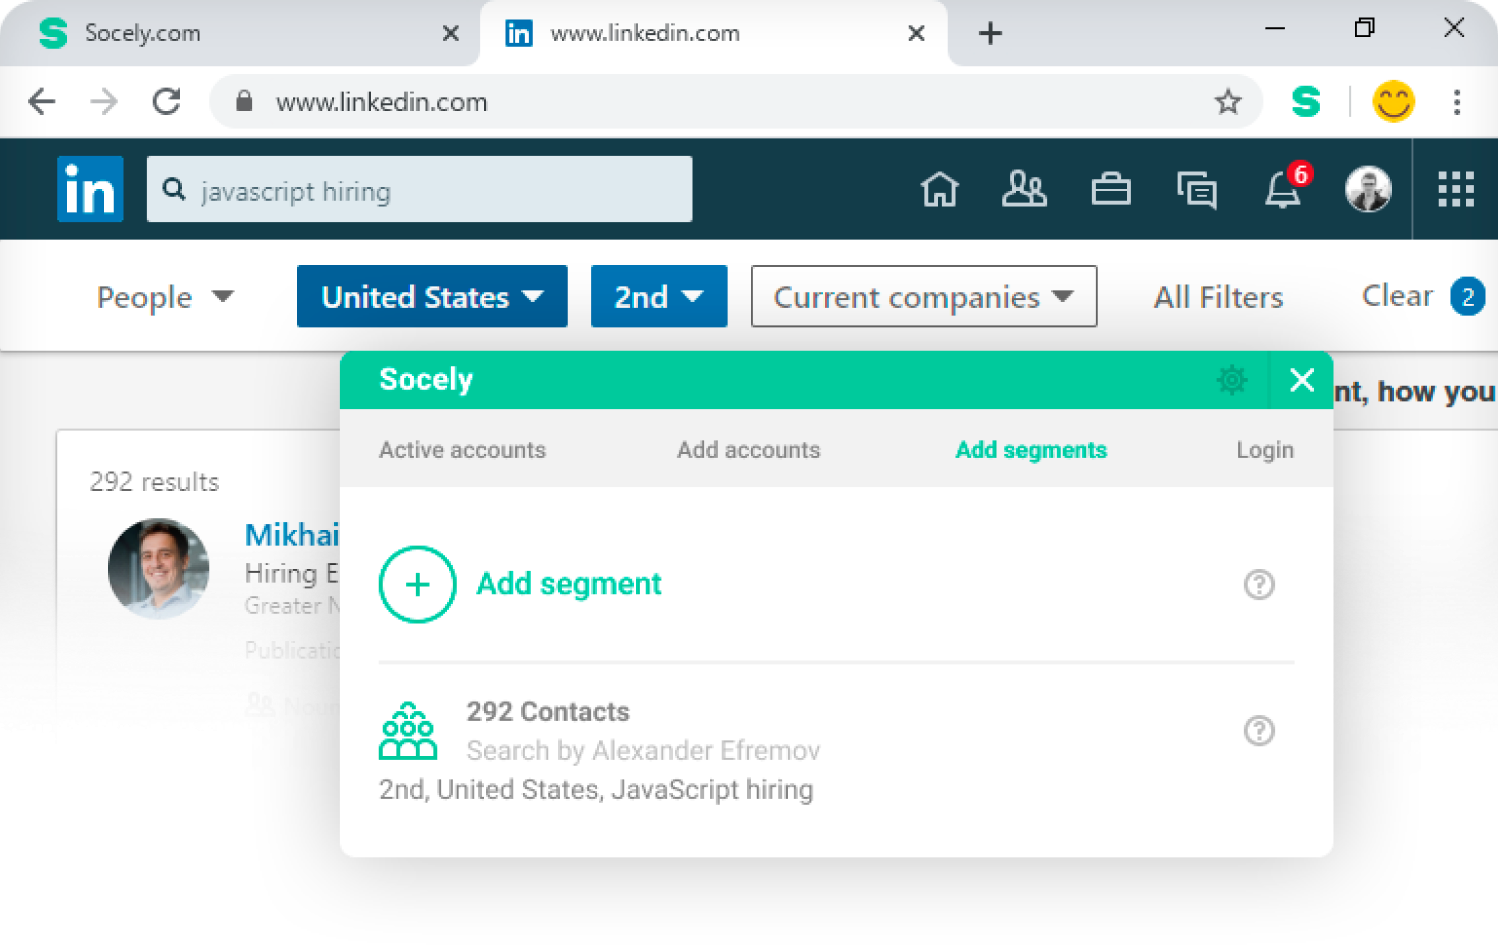Open the Work apps grid icon
This screenshot has width=1498, height=945.
1456,188
